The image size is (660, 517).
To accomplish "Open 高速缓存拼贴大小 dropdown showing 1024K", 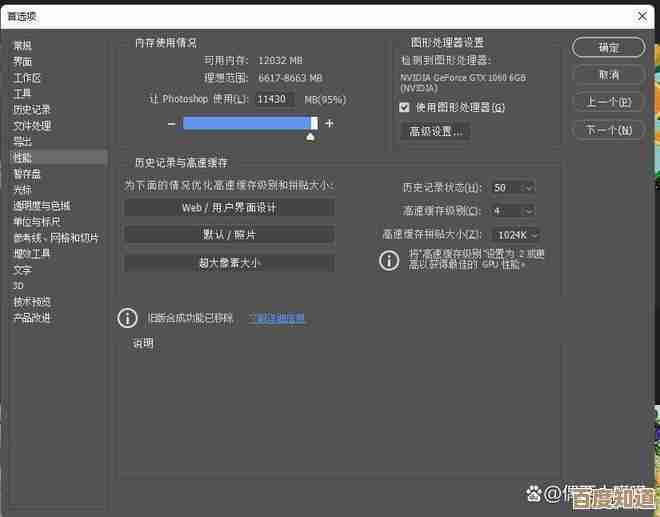I will tap(516, 235).
